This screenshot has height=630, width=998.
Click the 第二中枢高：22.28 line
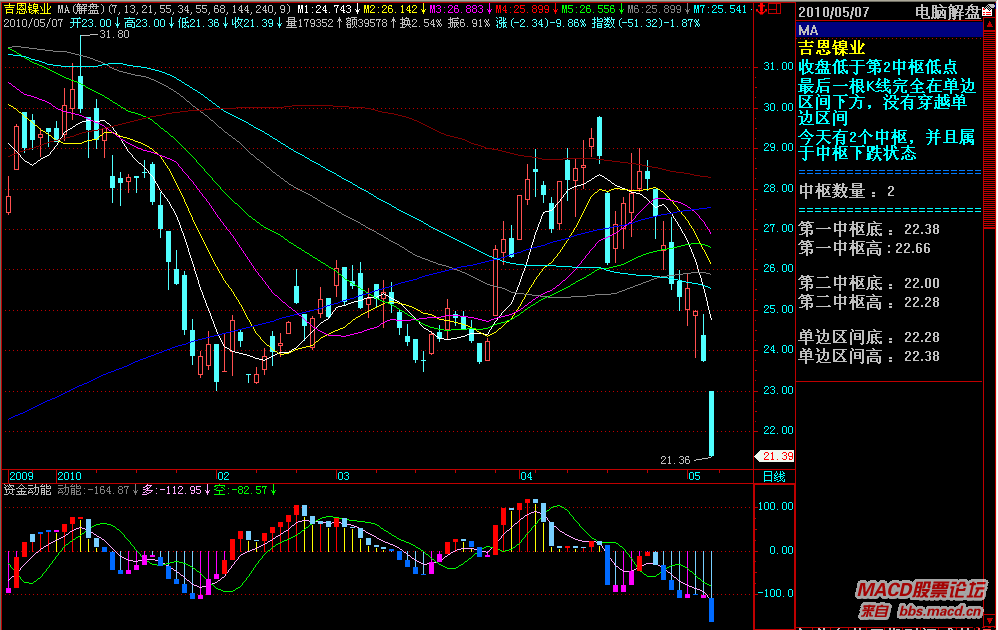(869, 302)
